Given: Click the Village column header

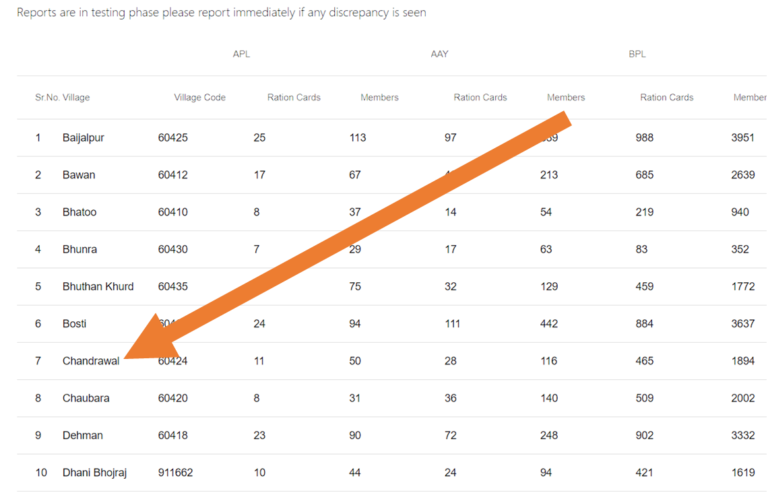Looking at the screenshot, I should pyautogui.click(x=76, y=97).
